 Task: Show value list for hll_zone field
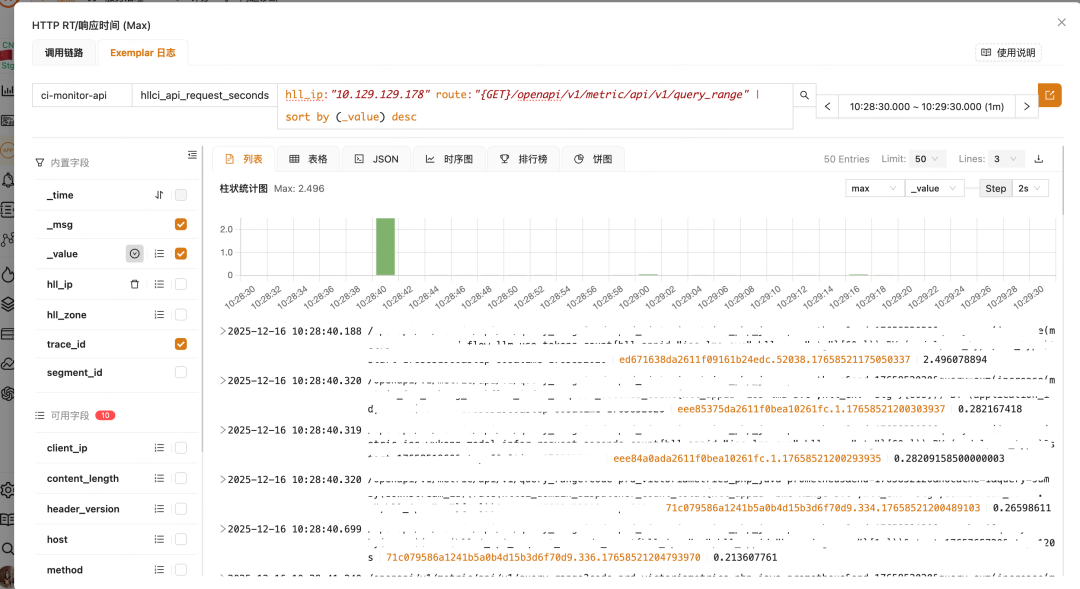tap(159, 315)
